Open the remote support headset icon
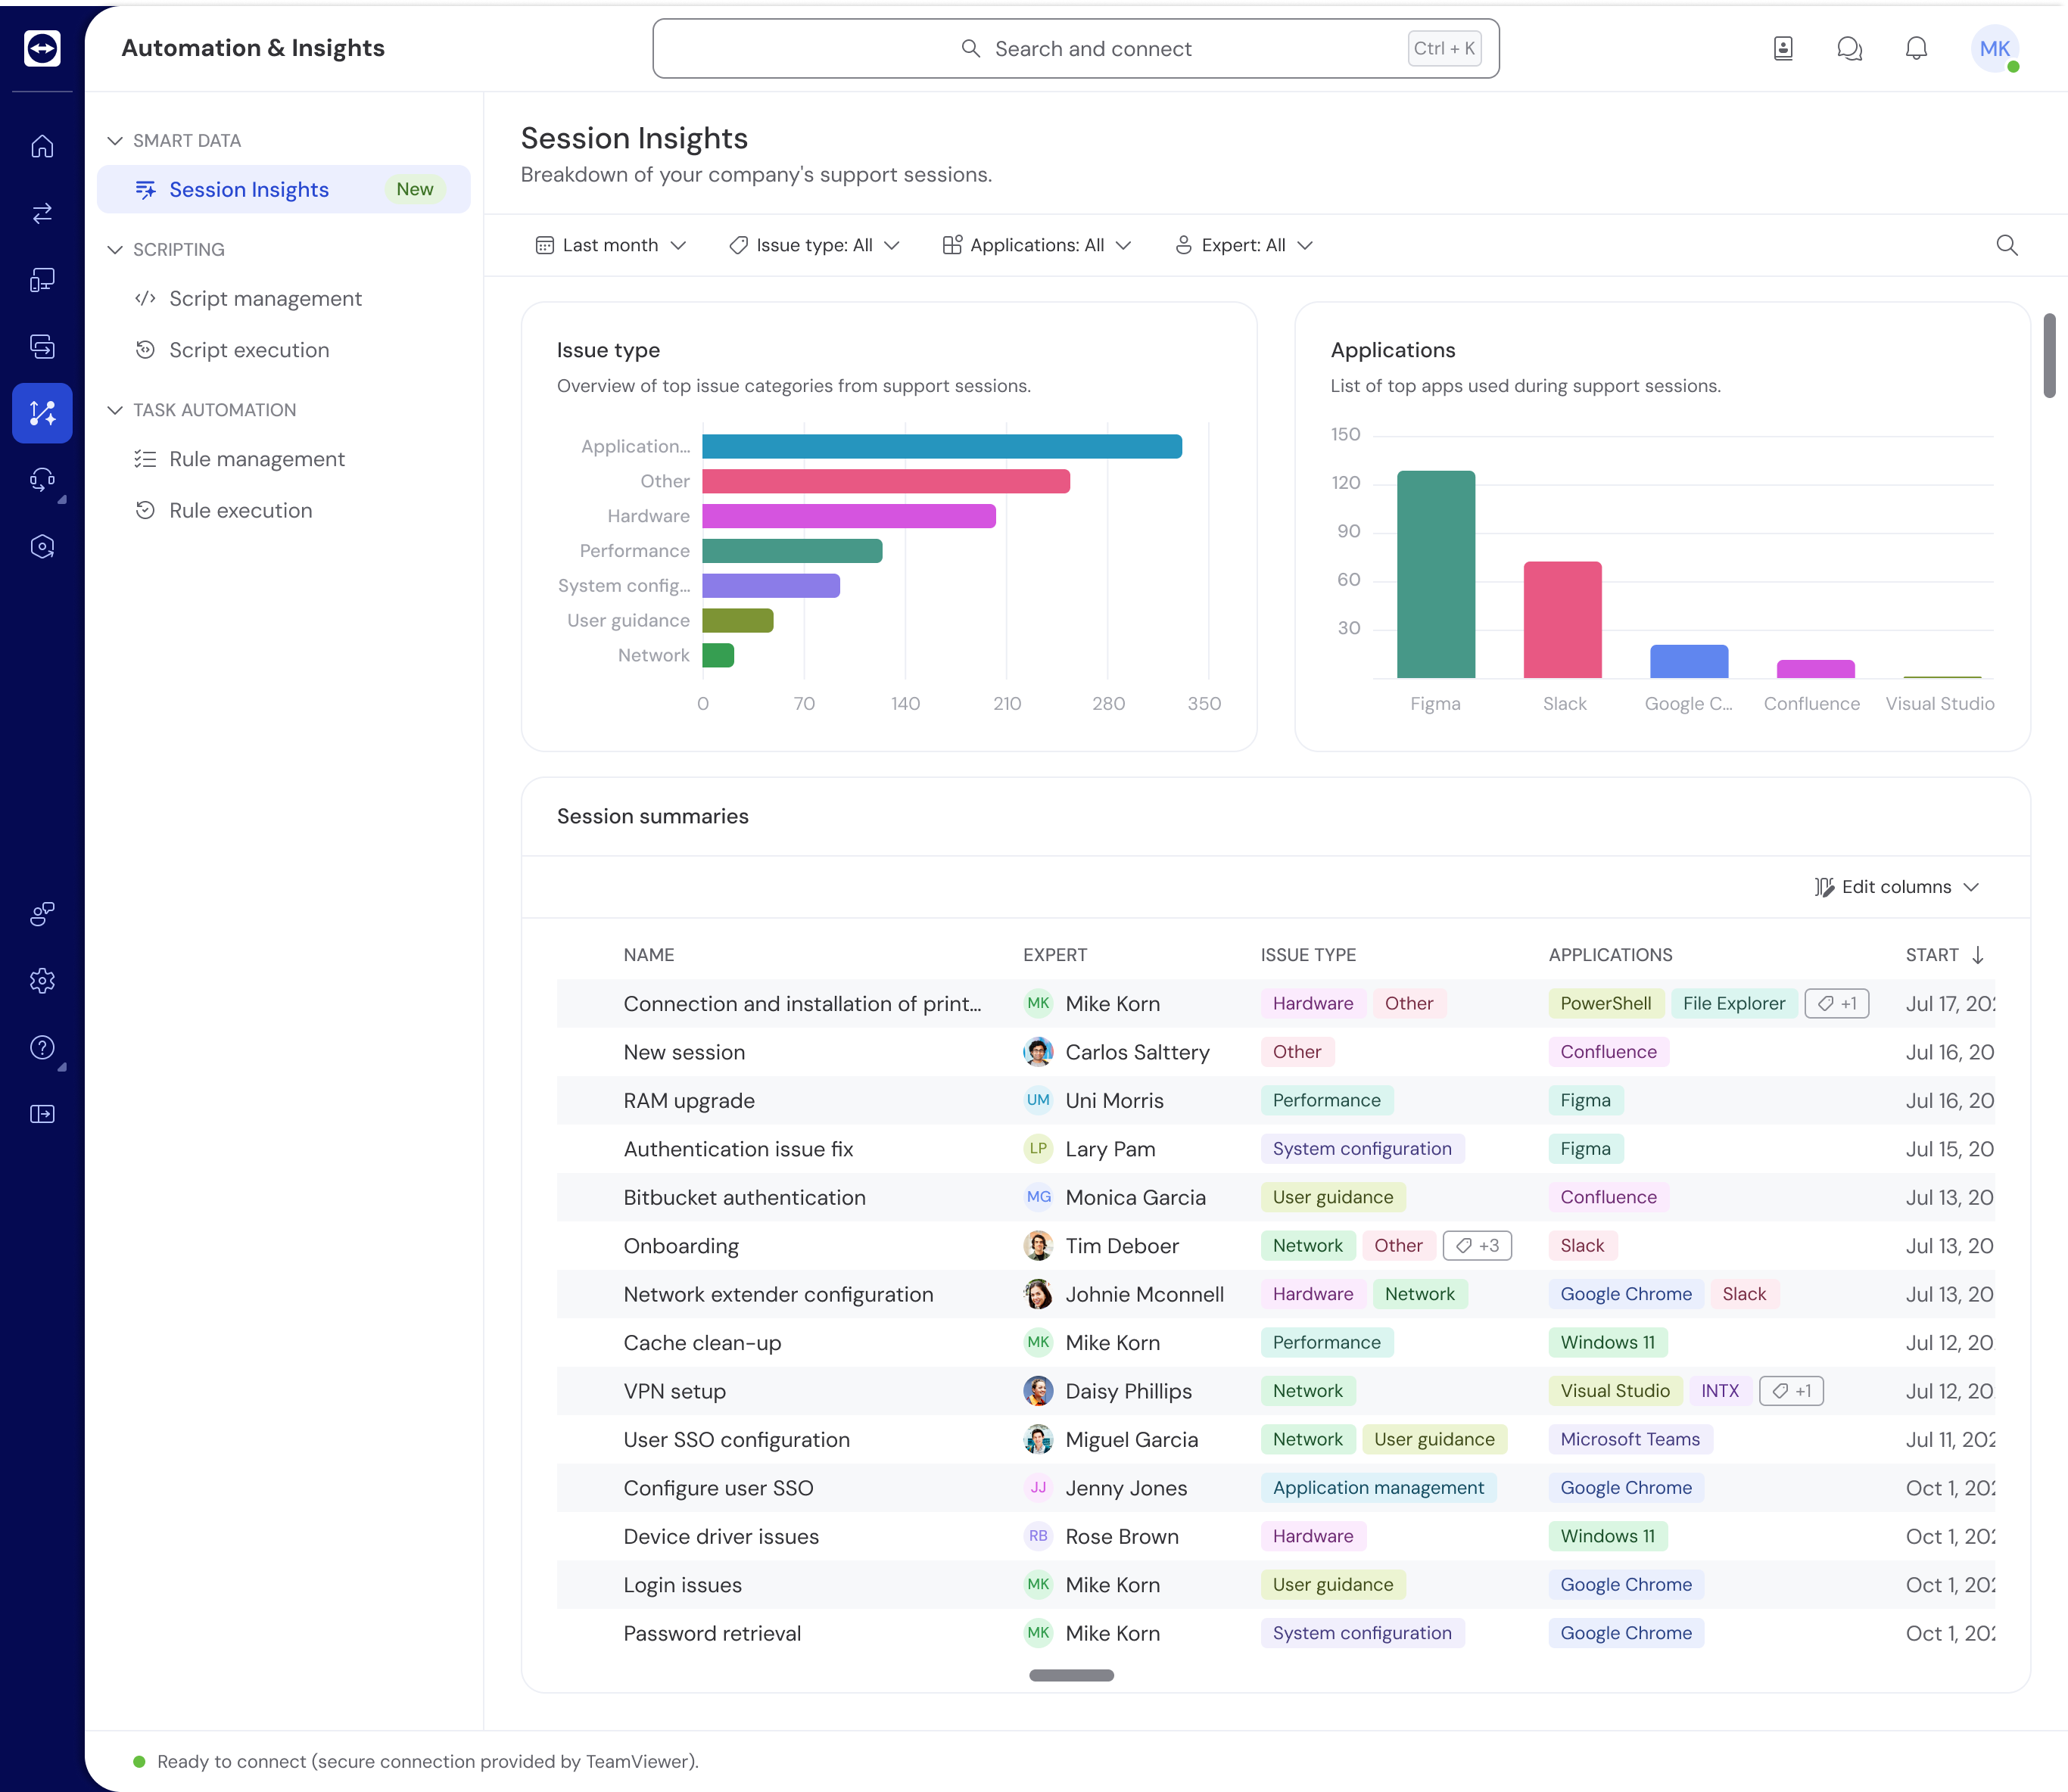The width and height of the screenshot is (2068, 1792). click(42, 480)
